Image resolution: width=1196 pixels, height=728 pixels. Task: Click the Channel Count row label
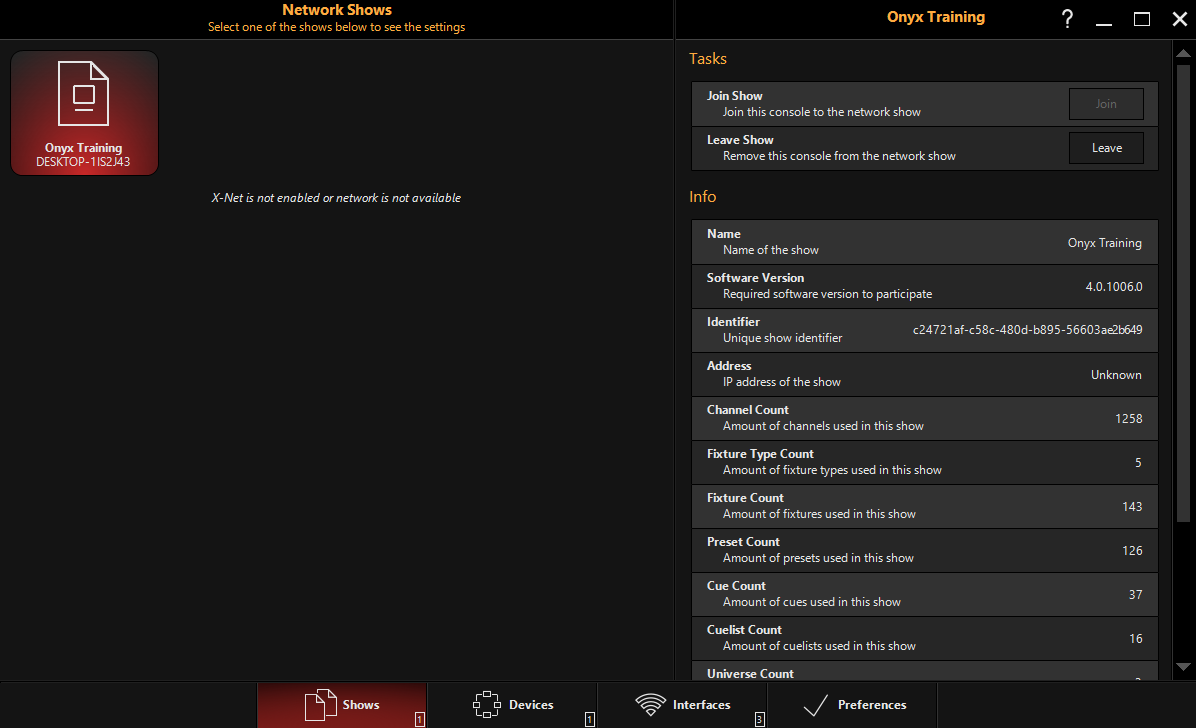coord(747,410)
